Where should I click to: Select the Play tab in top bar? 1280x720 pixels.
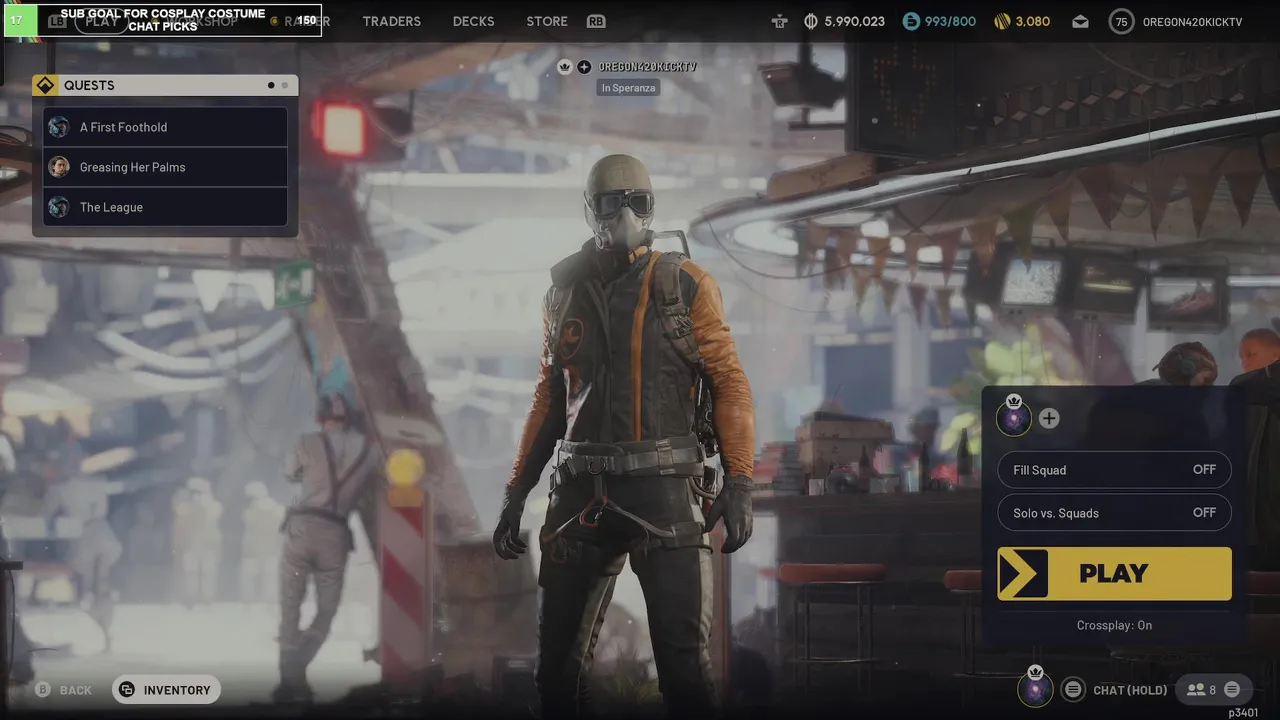[102, 21]
